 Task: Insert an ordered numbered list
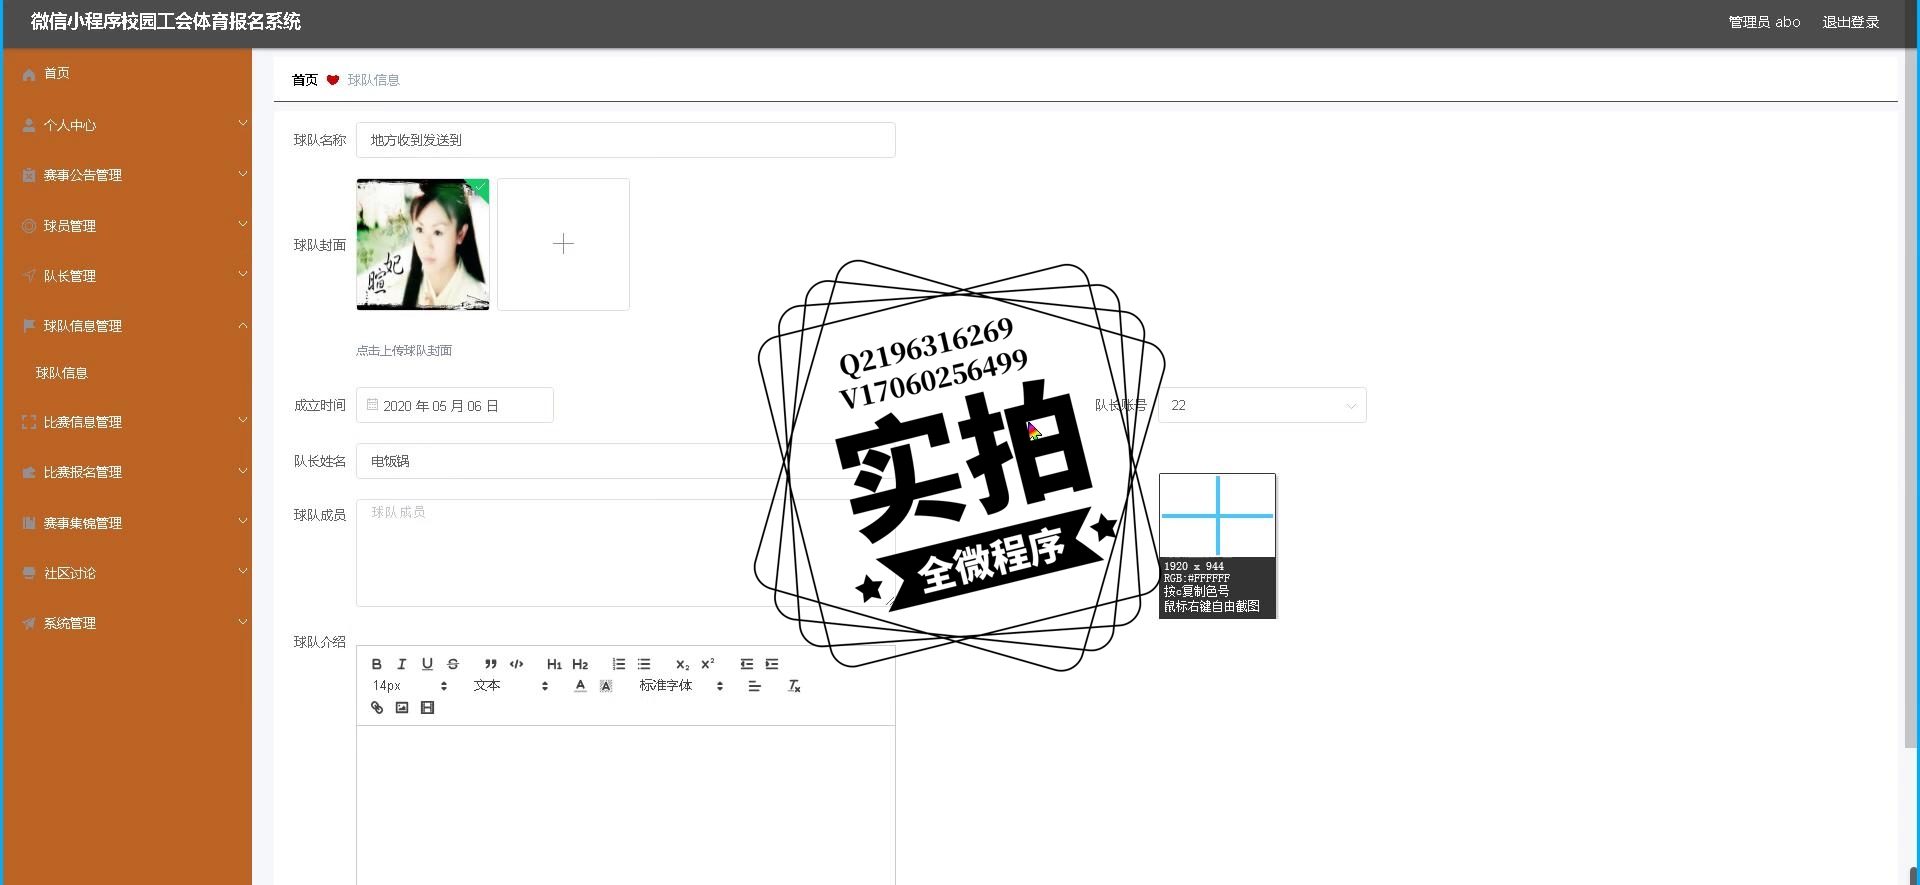619,664
